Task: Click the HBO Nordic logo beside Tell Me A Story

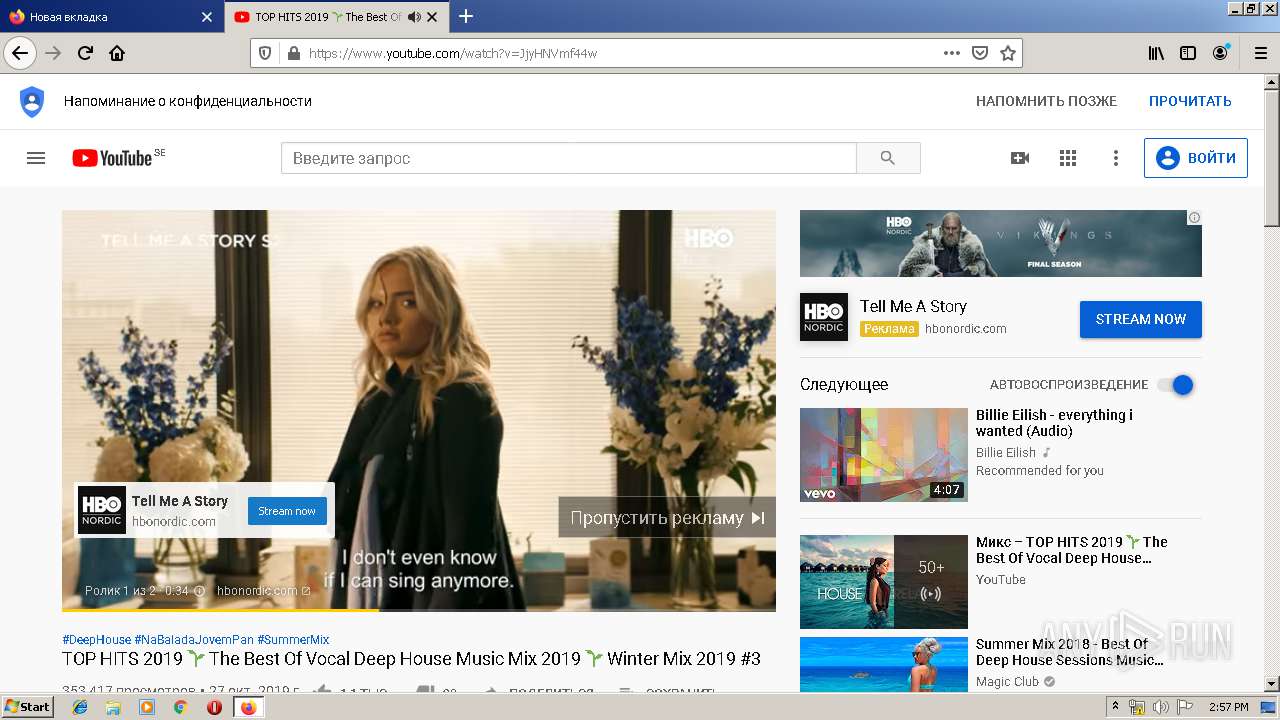Action: click(x=824, y=317)
